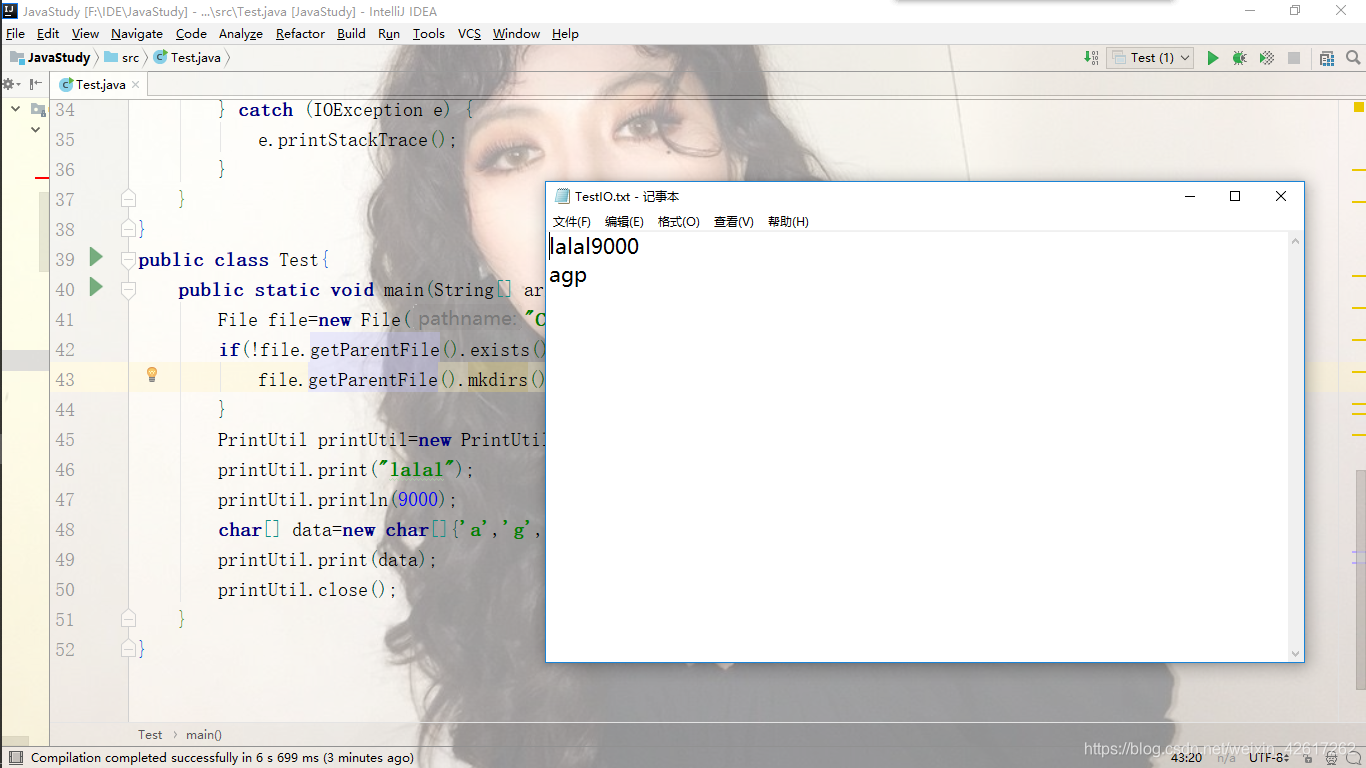Open the VCS menu
Viewport: 1366px width, 768px height.
coord(469,33)
